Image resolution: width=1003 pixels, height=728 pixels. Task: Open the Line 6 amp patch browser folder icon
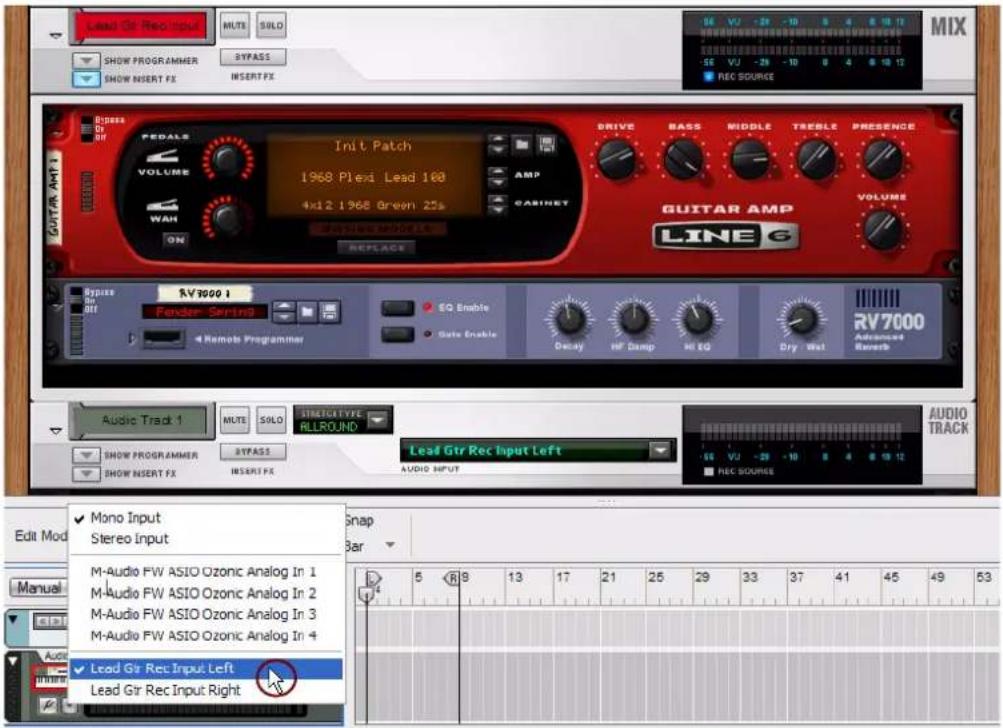[x=522, y=145]
